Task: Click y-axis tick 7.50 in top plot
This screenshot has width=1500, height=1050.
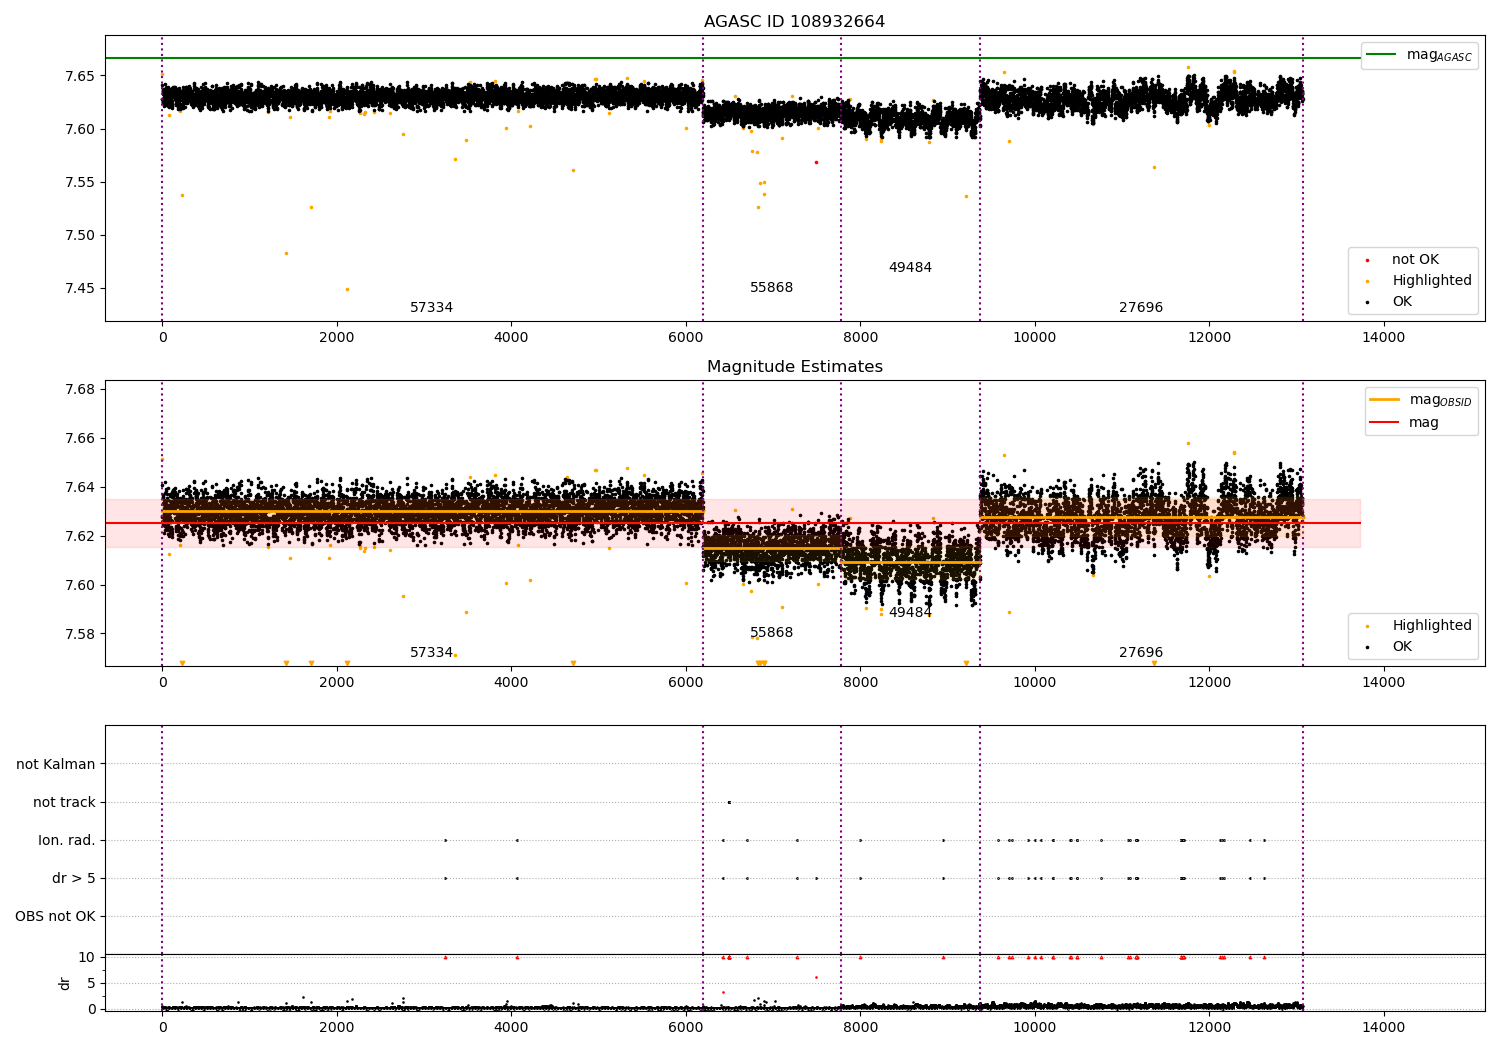Action: click(x=79, y=236)
